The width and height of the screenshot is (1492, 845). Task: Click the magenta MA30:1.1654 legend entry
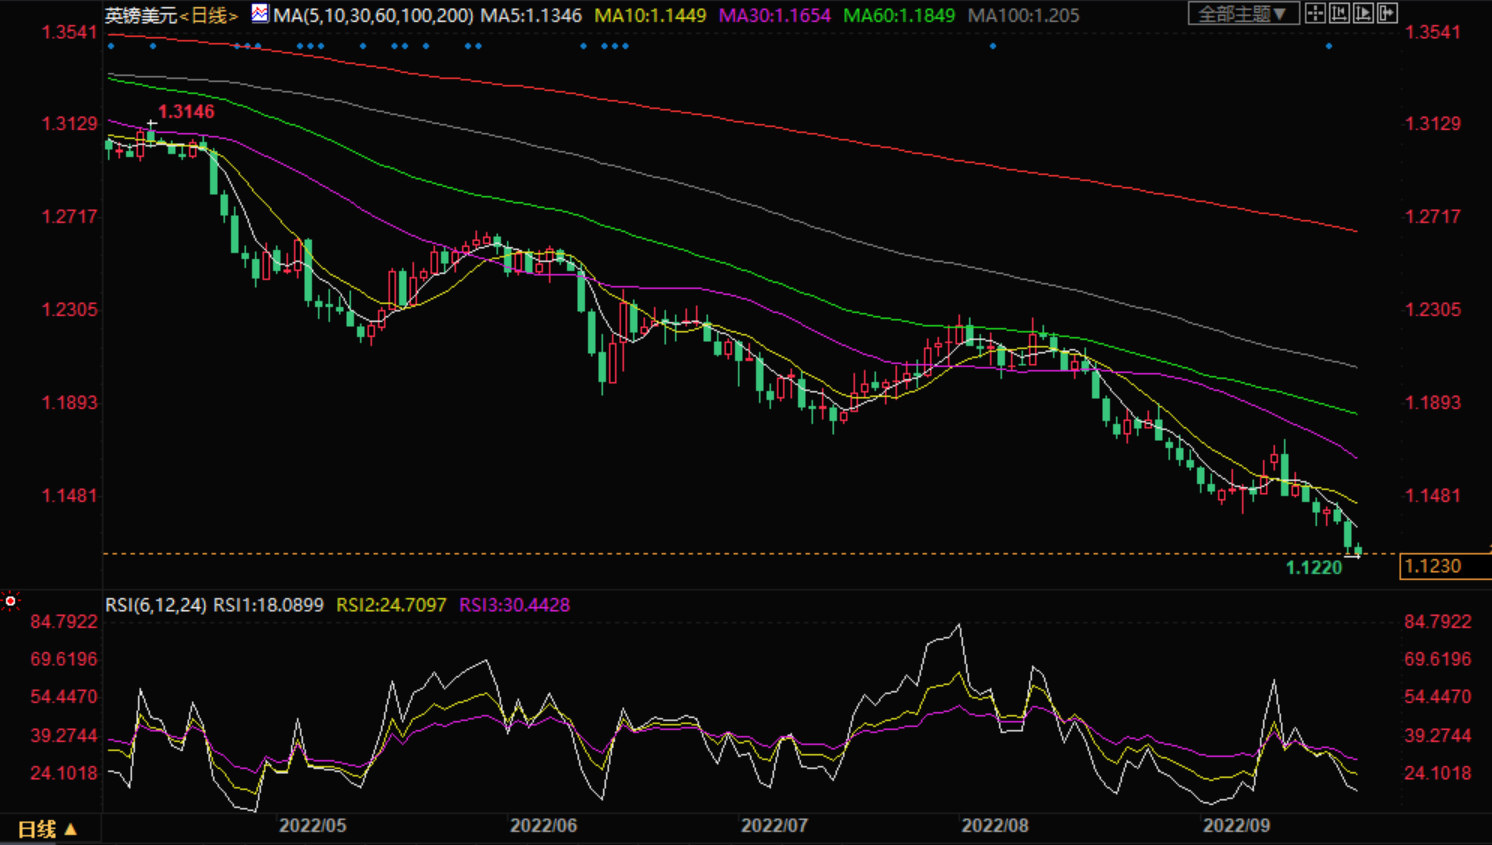click(774, 15)
